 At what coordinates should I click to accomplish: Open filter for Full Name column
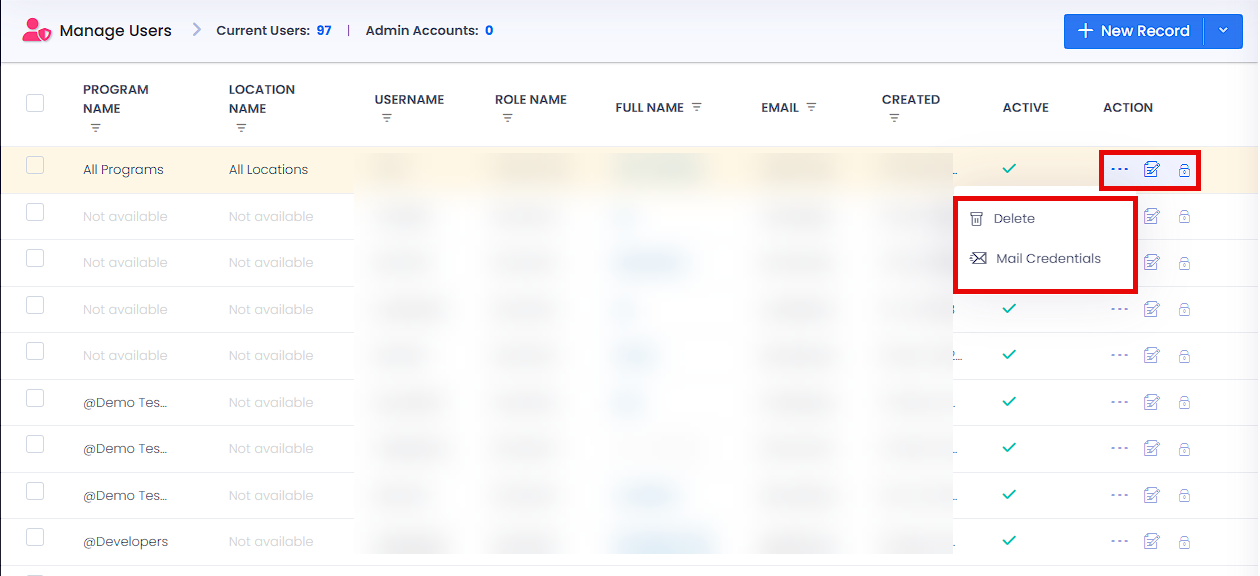pos(697,107)
